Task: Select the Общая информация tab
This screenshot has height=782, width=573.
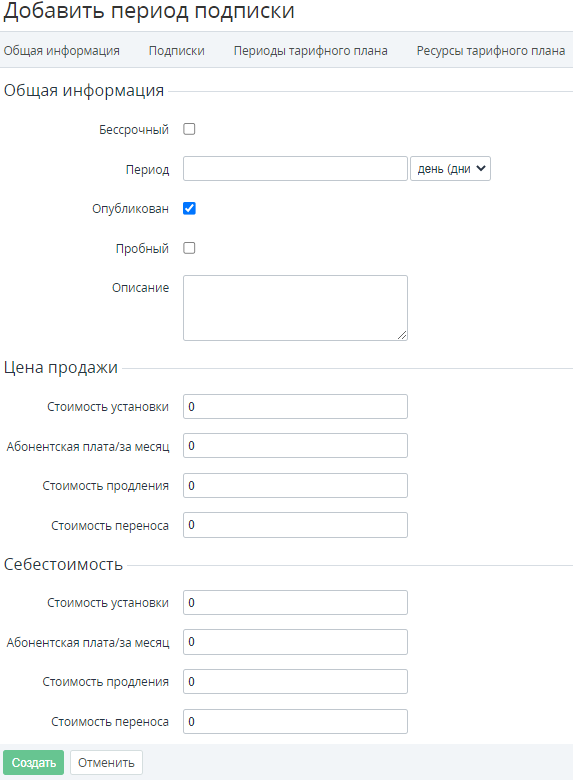Action: 61,50
